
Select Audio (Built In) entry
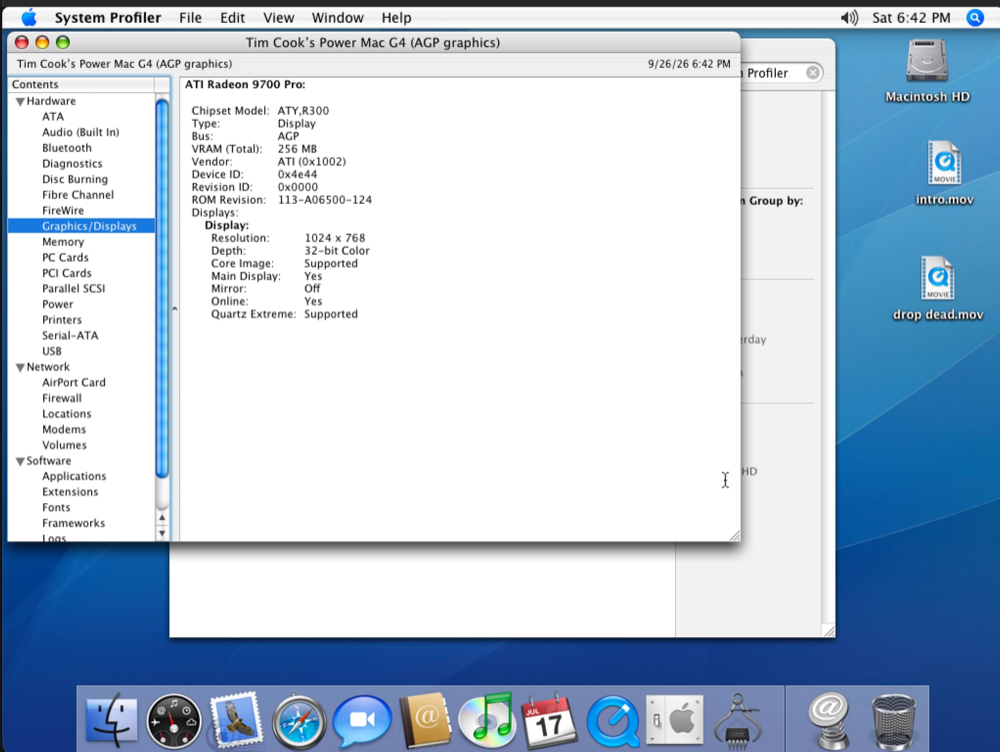click(x=82, y=132)
